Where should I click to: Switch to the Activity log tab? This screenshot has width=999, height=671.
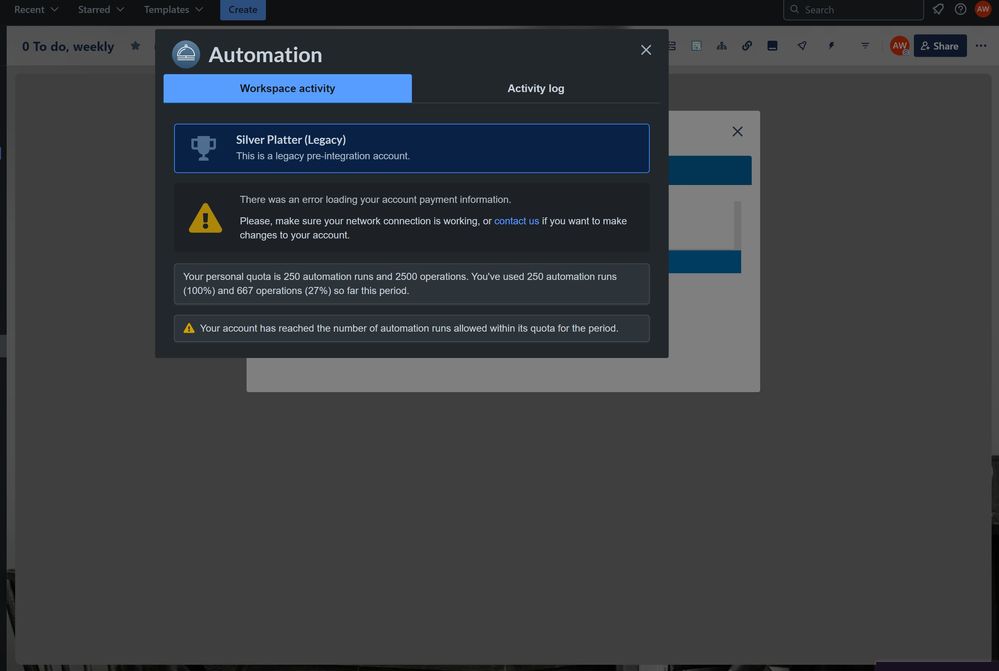536,88
